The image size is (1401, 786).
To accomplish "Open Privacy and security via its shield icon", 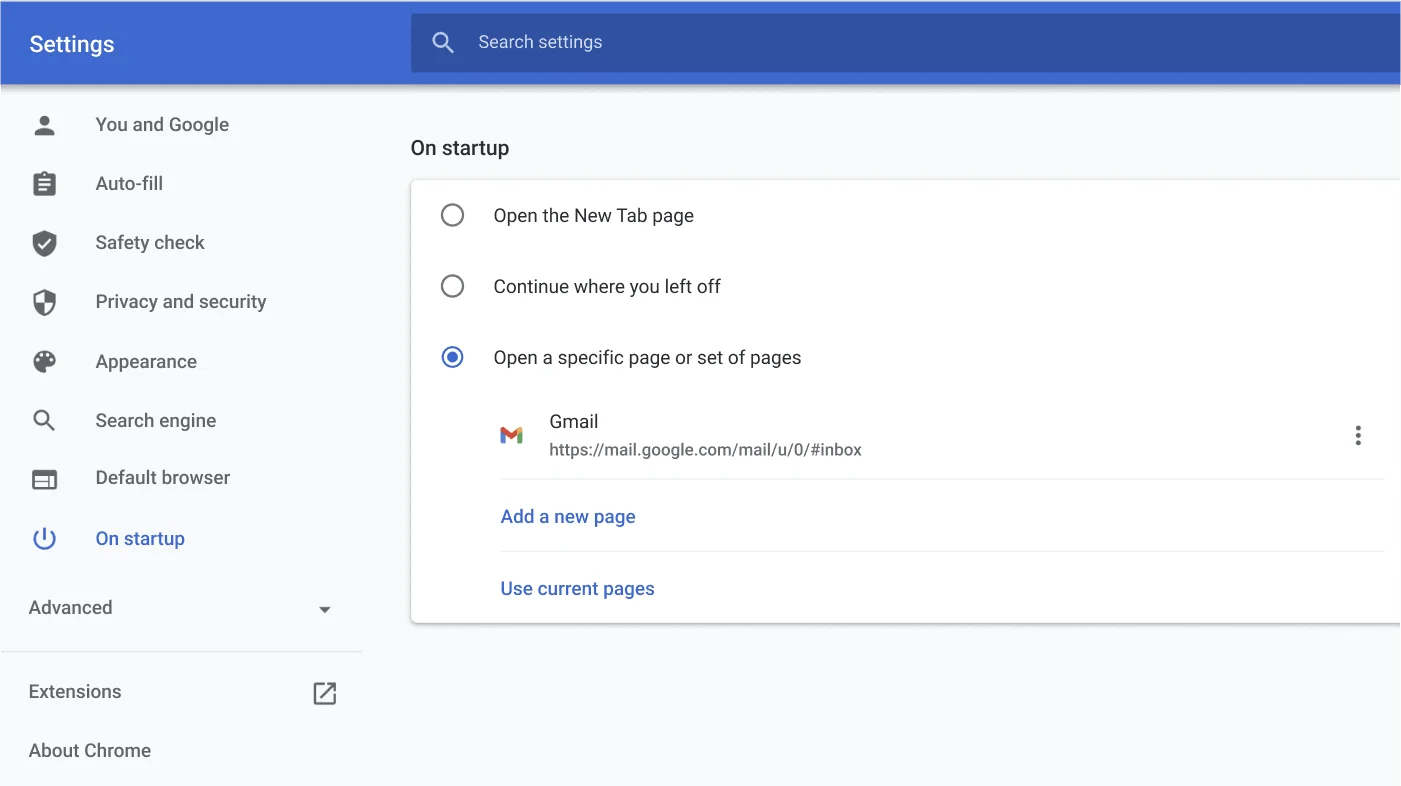I will point(44,301).
